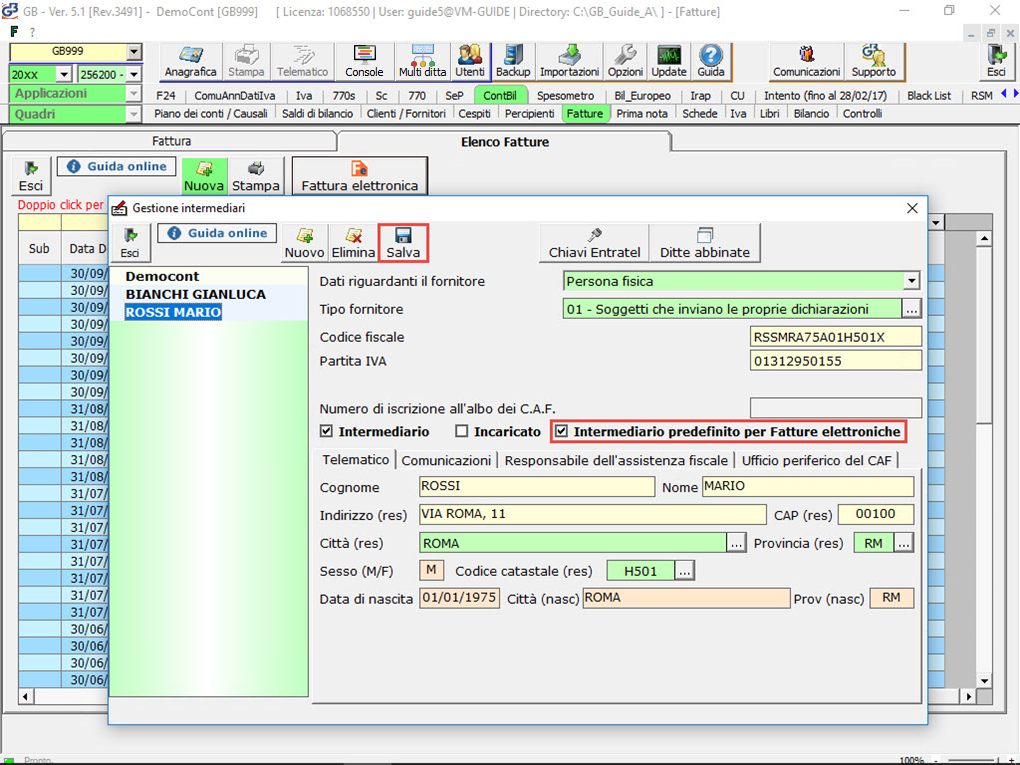Launch the Backup tool
The height and width of the screenshot is (765, 1020).
click(513, 62)
